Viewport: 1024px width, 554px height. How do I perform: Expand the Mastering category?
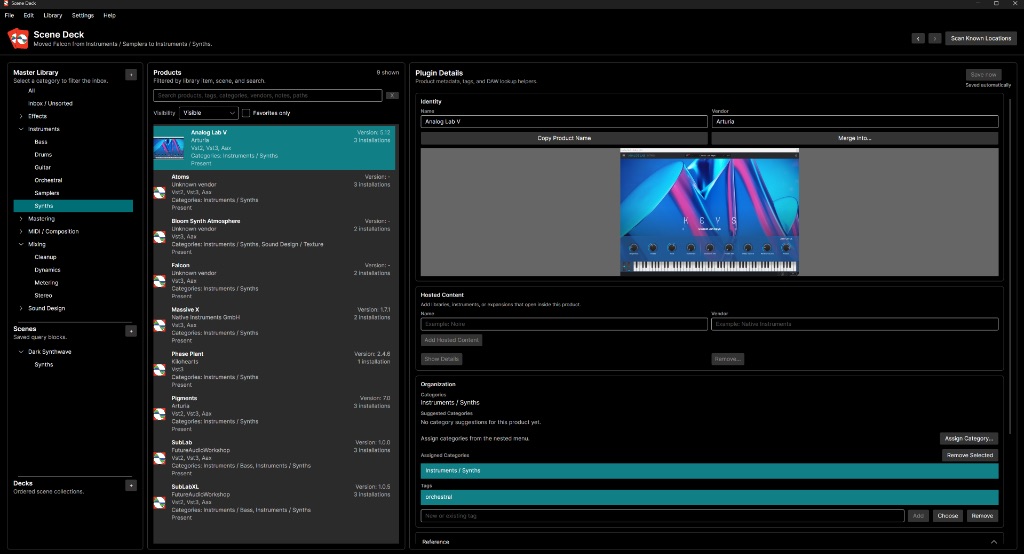21,219
